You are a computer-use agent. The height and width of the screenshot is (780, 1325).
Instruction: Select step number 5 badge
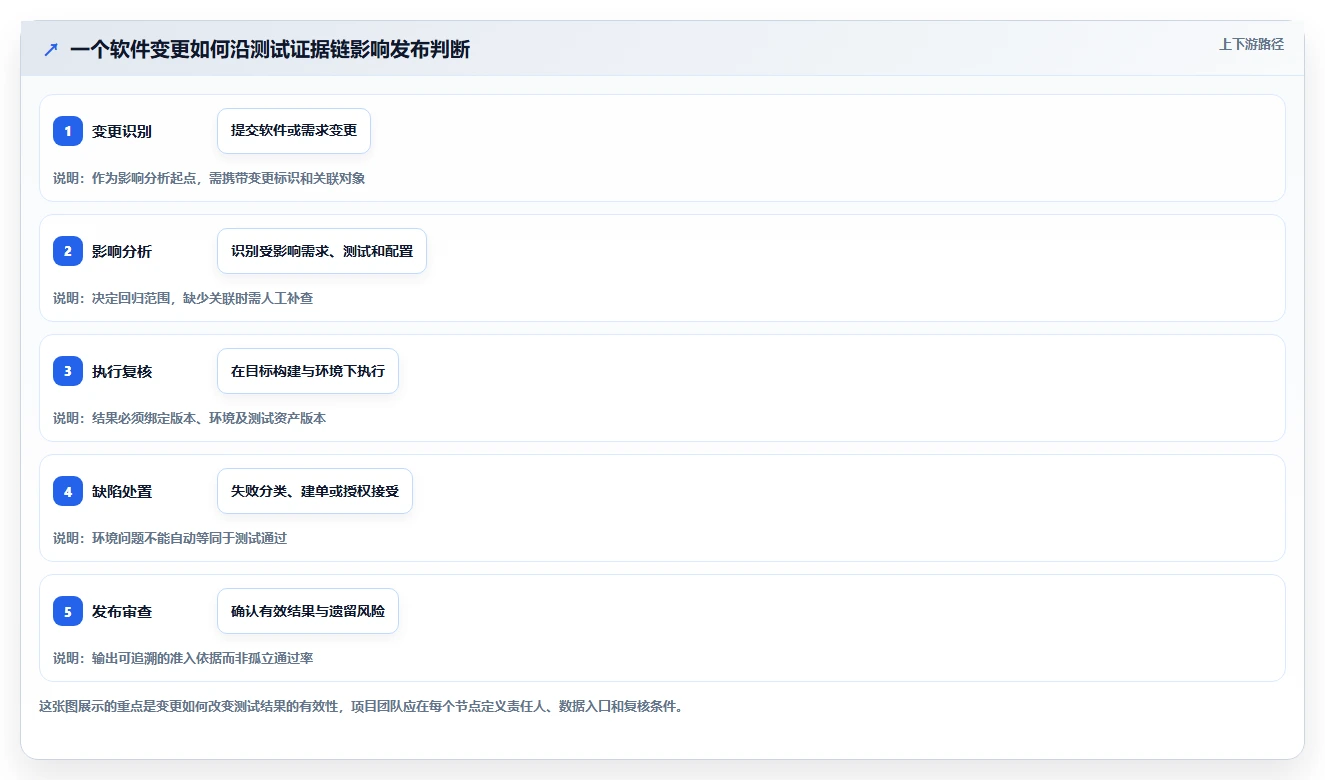(68, 611)
